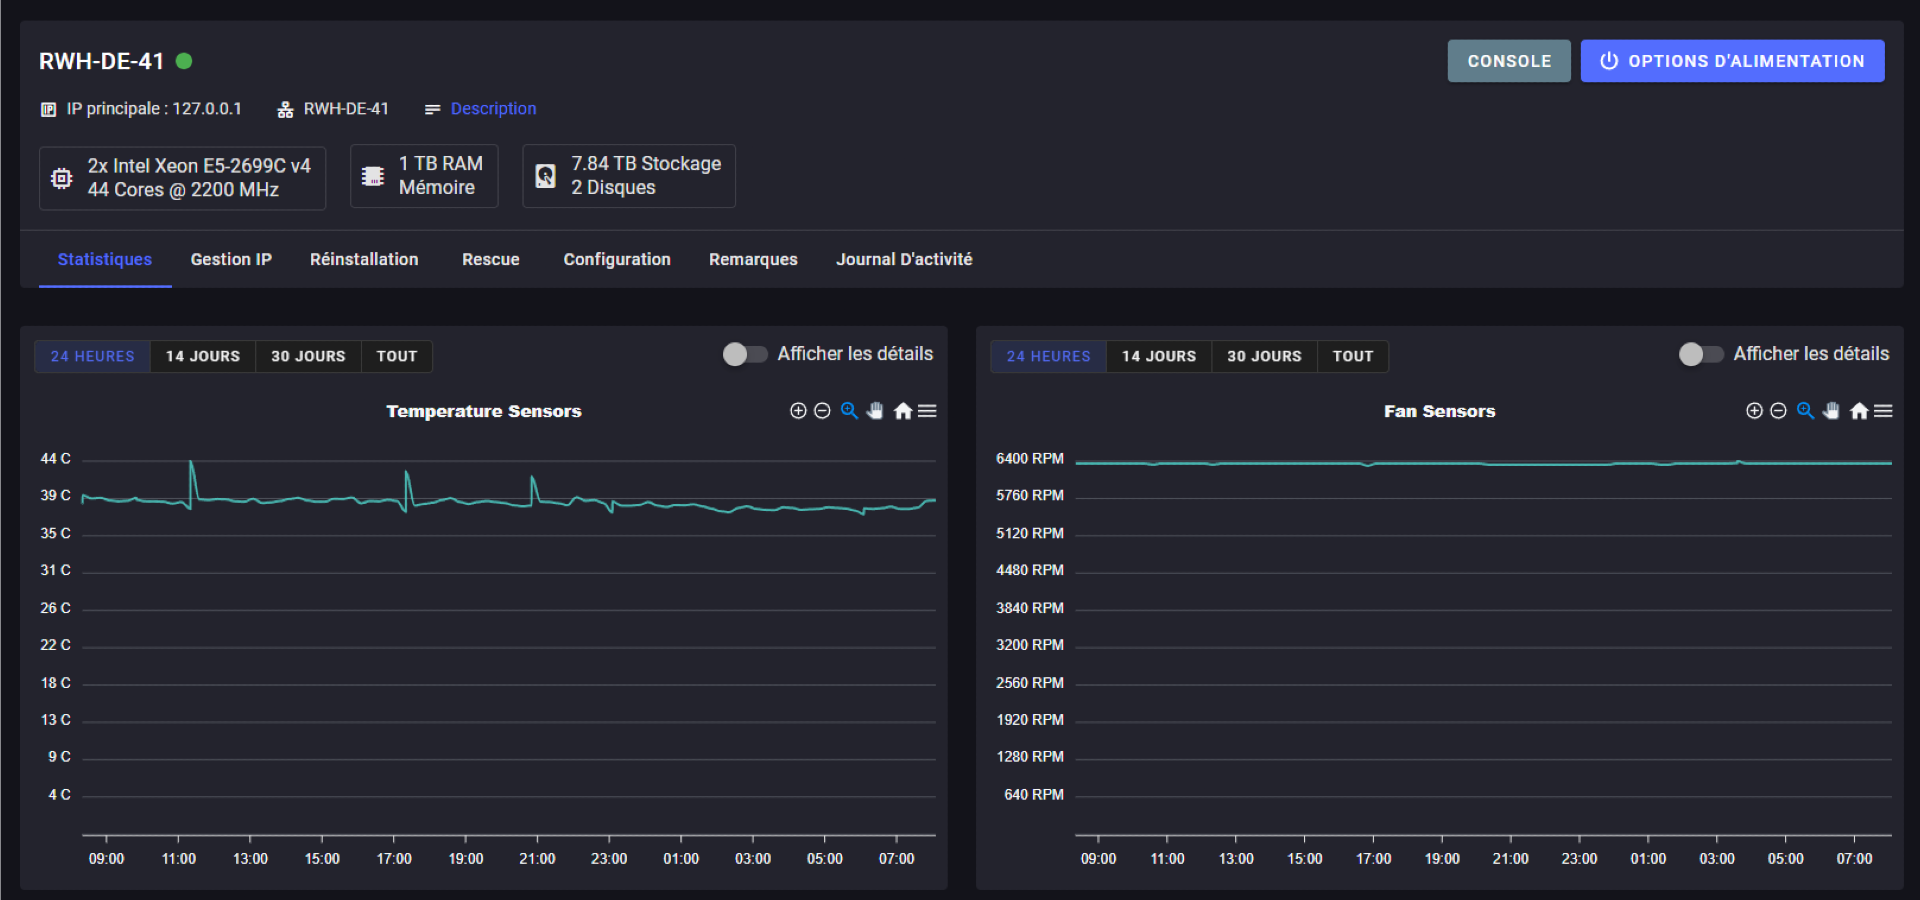
Task: Open OPTIONS D'ALIMENTATION power menu
Action: (x=1732, y=61)
